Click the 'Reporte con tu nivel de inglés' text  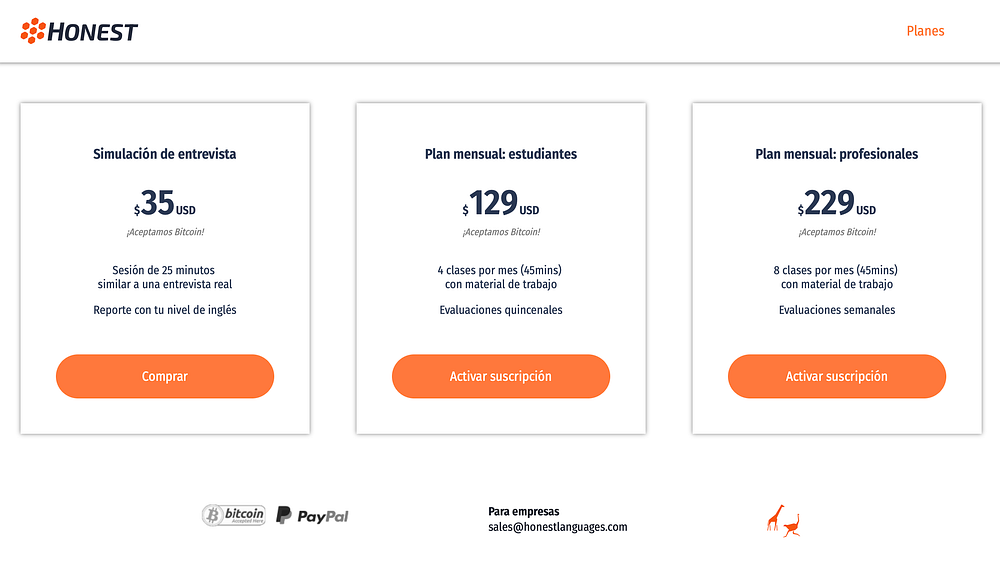165,310
